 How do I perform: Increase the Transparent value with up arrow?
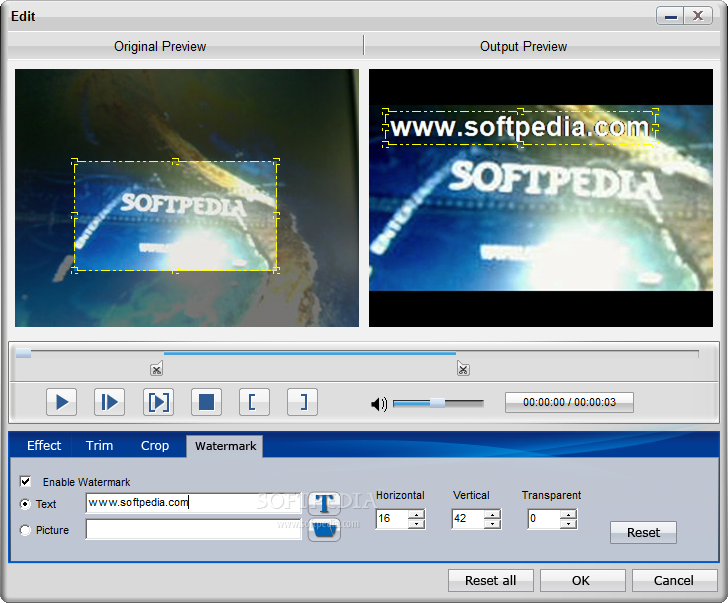click(568, 514)
